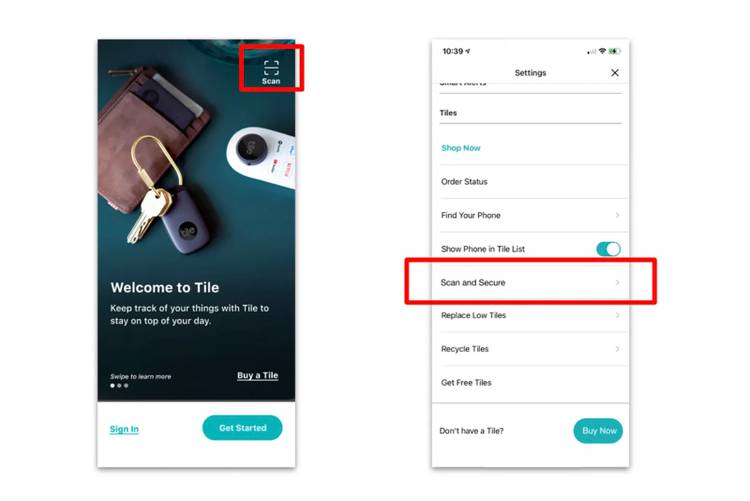Click the Tiles section header
The width and height of the screenshot is (750, 501).
(x=448, y=113)
